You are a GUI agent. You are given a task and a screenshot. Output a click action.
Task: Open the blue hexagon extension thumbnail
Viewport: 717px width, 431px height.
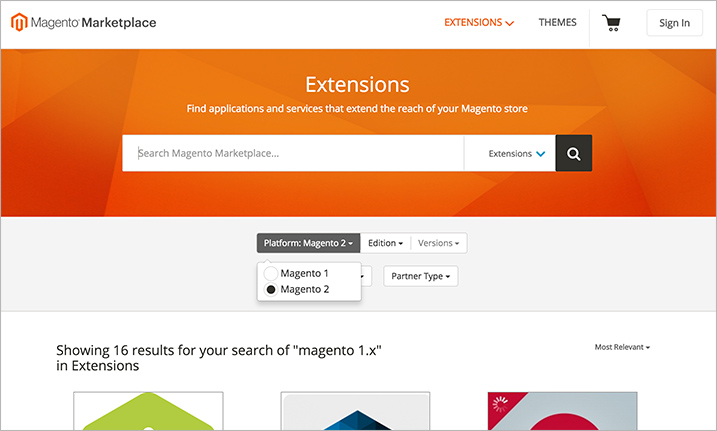(x=355, y=410)
